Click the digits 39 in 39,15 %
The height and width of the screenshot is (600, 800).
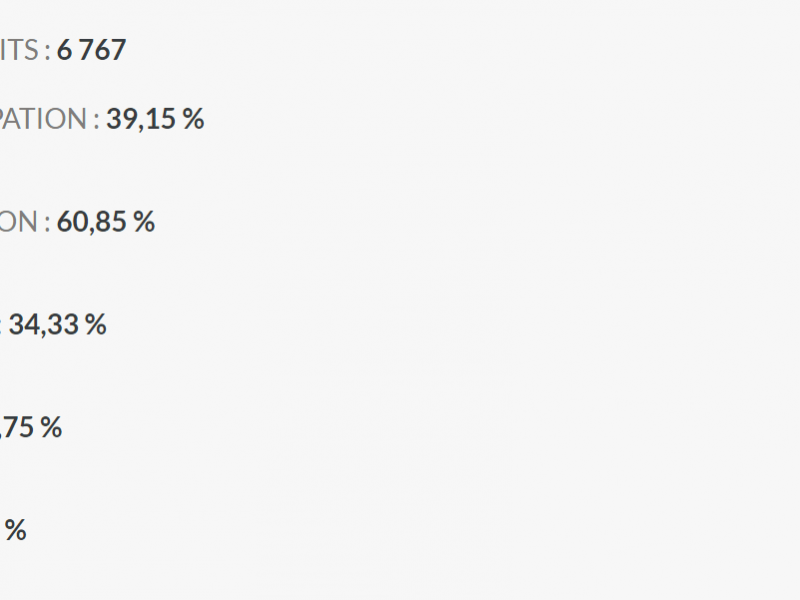(120, 119)
